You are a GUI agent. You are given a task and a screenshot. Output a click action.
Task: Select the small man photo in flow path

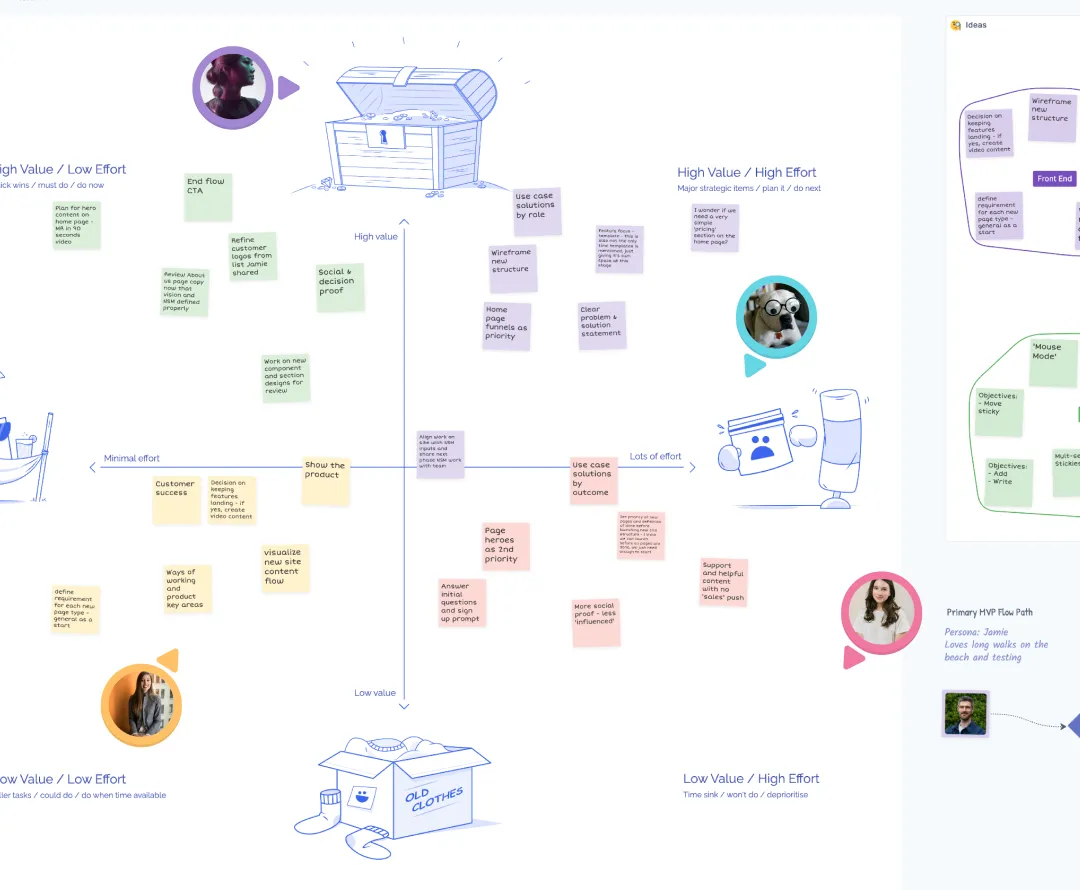pyautogui.click(x=965, y=714)
